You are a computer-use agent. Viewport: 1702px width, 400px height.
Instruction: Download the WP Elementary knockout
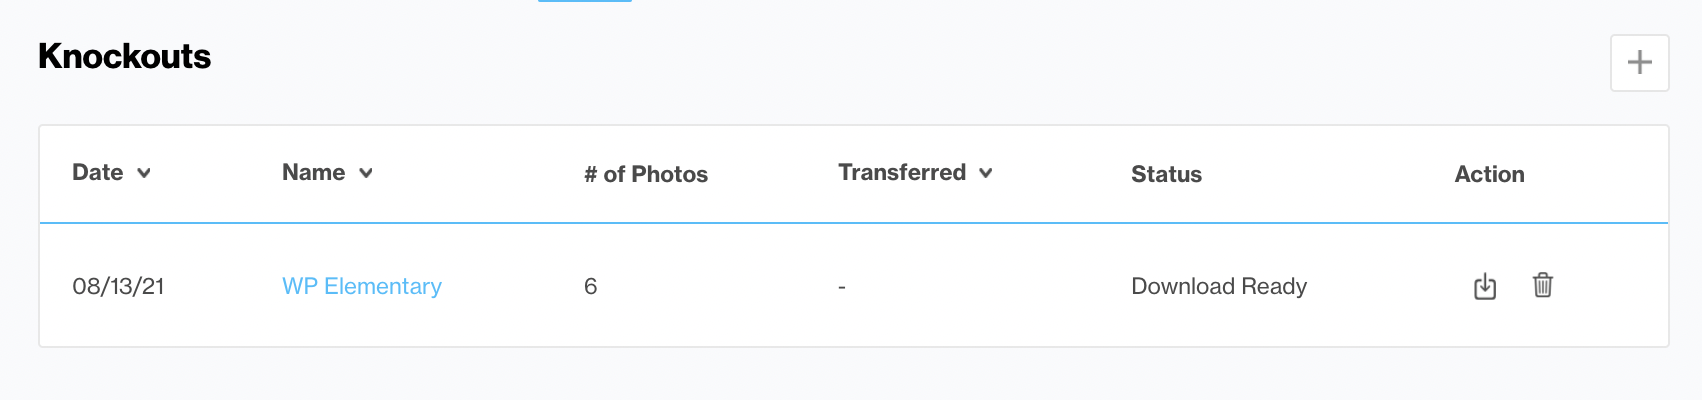(x=1485, y=286)
